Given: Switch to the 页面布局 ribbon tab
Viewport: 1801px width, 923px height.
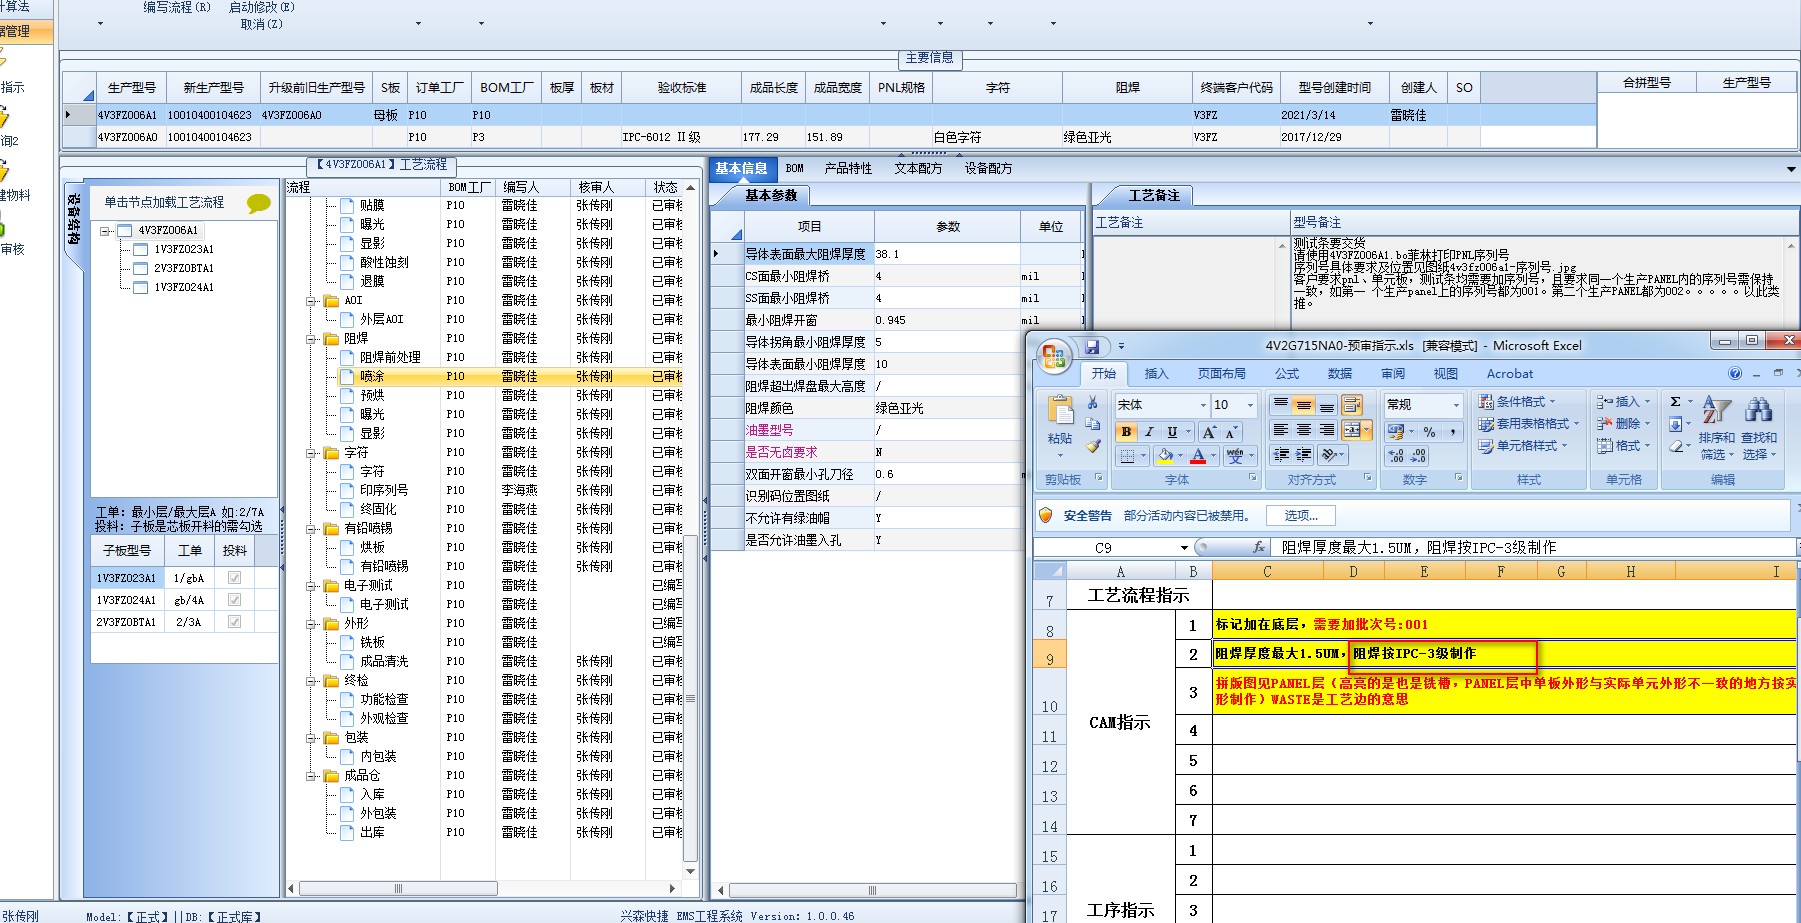Looking at the screenshot, I should (1221, 374).
